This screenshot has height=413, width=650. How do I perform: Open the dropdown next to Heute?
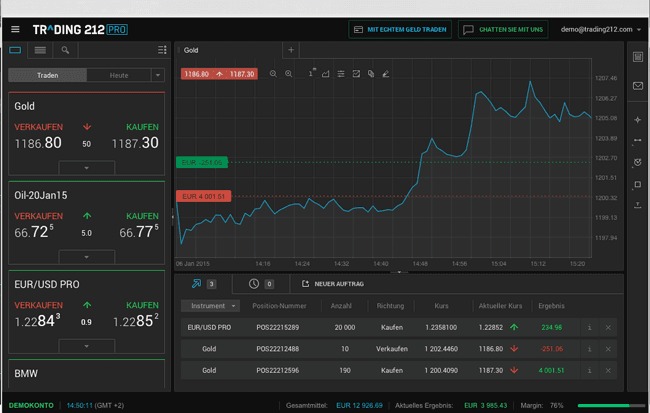click(x=158, y=75)
